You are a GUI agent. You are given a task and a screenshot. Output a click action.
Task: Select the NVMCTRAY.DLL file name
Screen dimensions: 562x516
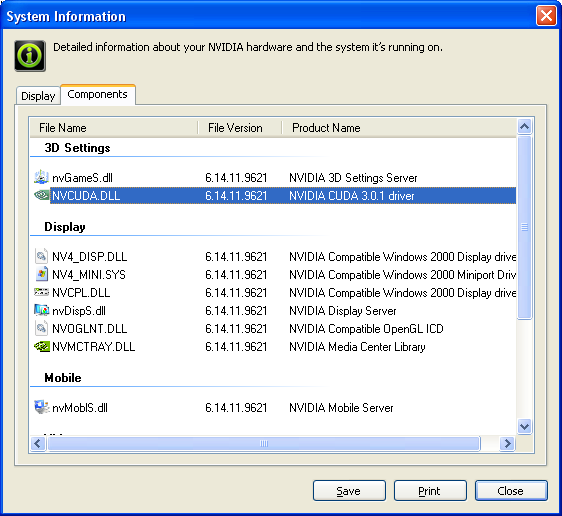(94, 347)
